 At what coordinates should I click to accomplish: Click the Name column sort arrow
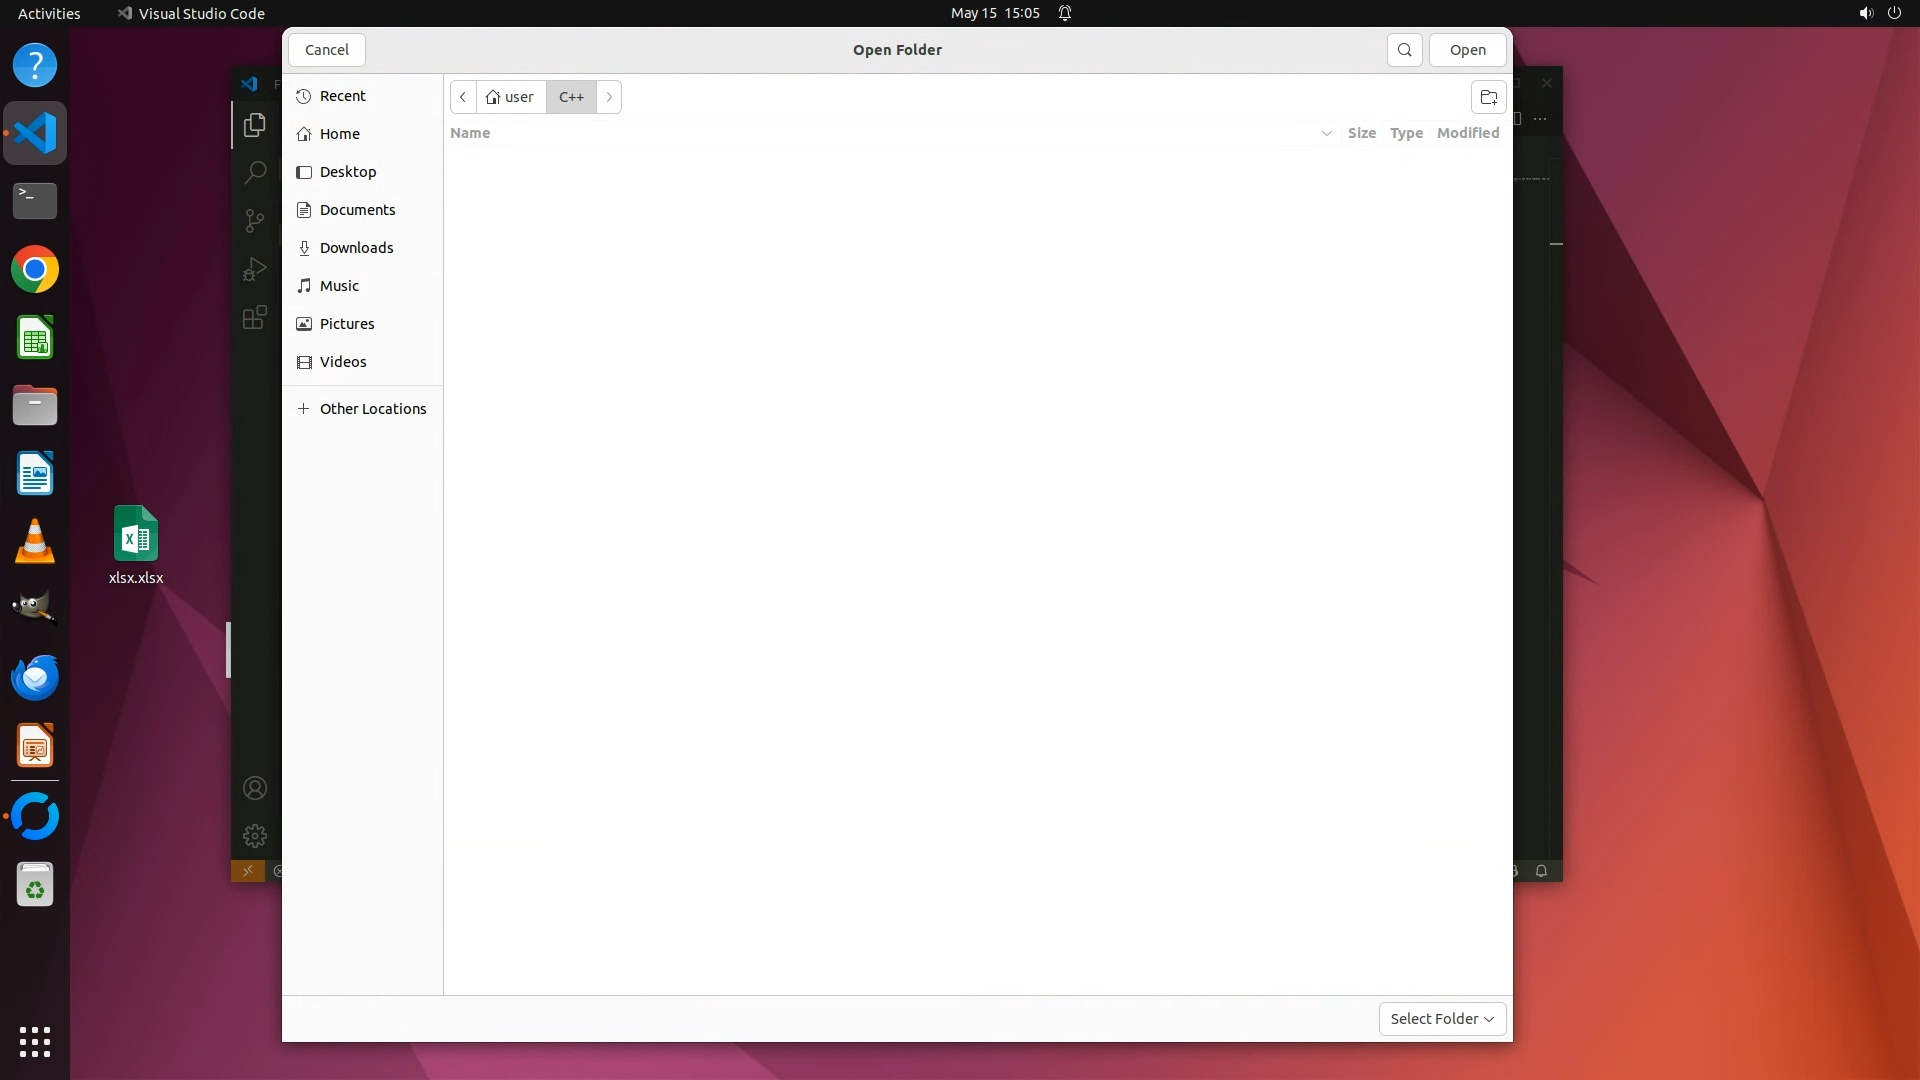click(1326, 133)
